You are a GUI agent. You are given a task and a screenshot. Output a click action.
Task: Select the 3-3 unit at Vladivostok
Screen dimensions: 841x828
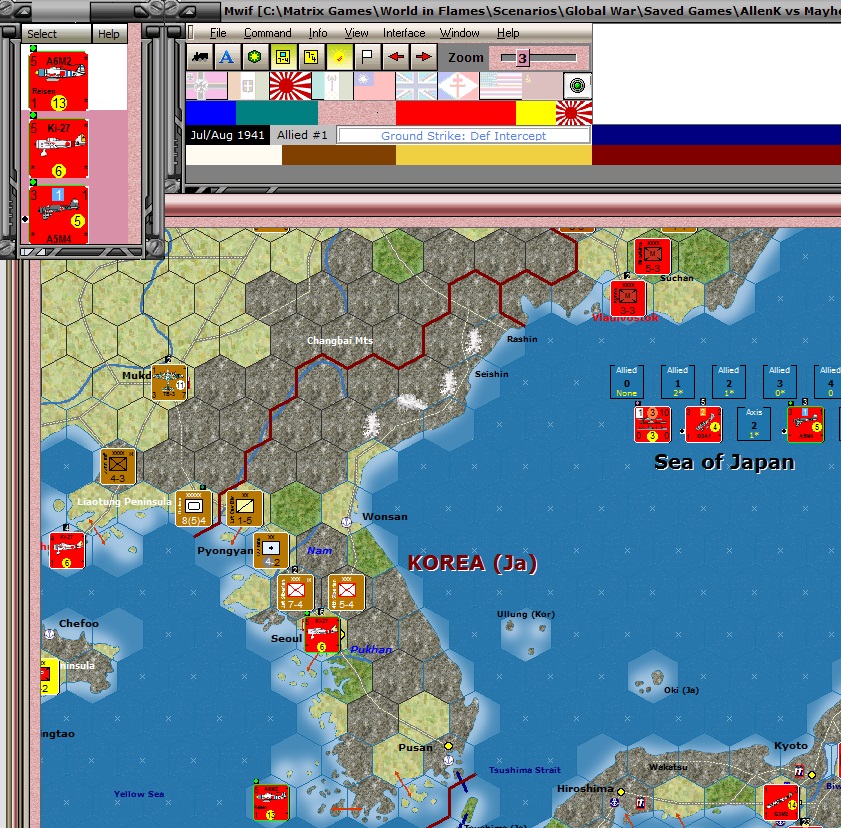[x=628, y=299]
